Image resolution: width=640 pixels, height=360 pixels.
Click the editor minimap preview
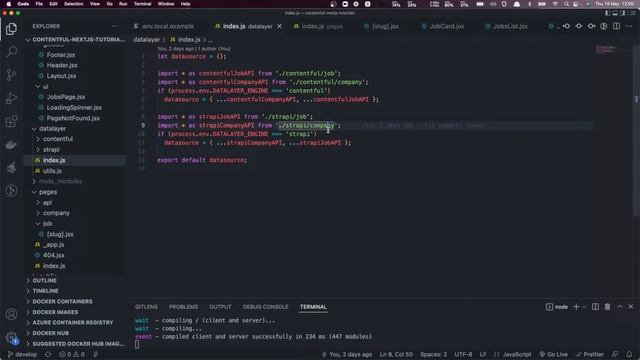606,49
